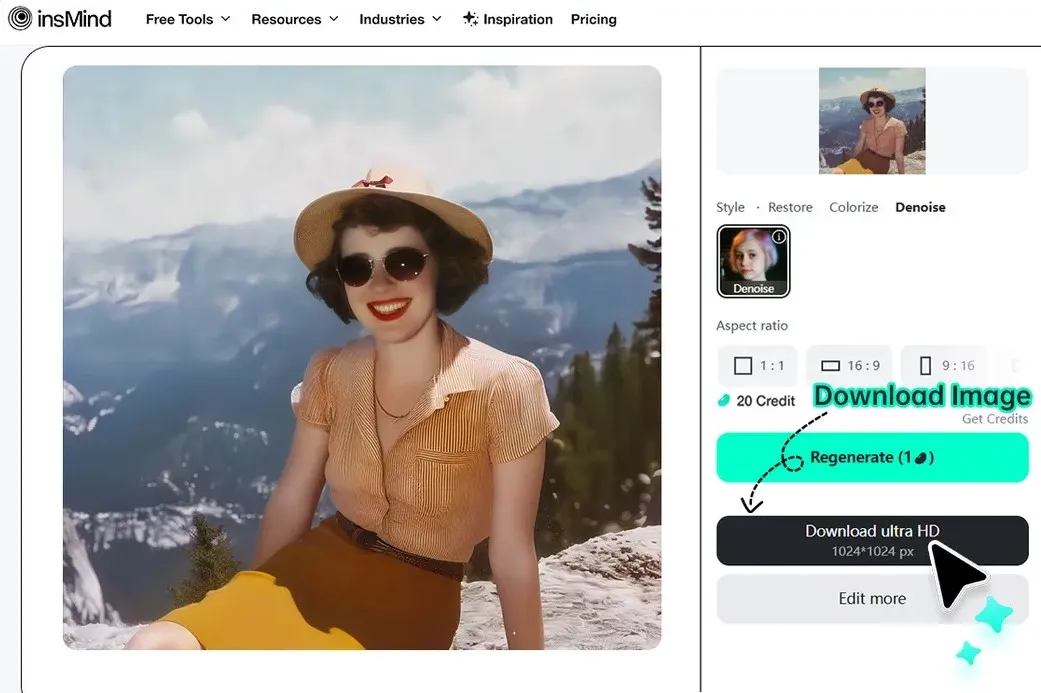Switch to the Restore style tab
The image size is (1041, 693).
coord(790,207)
